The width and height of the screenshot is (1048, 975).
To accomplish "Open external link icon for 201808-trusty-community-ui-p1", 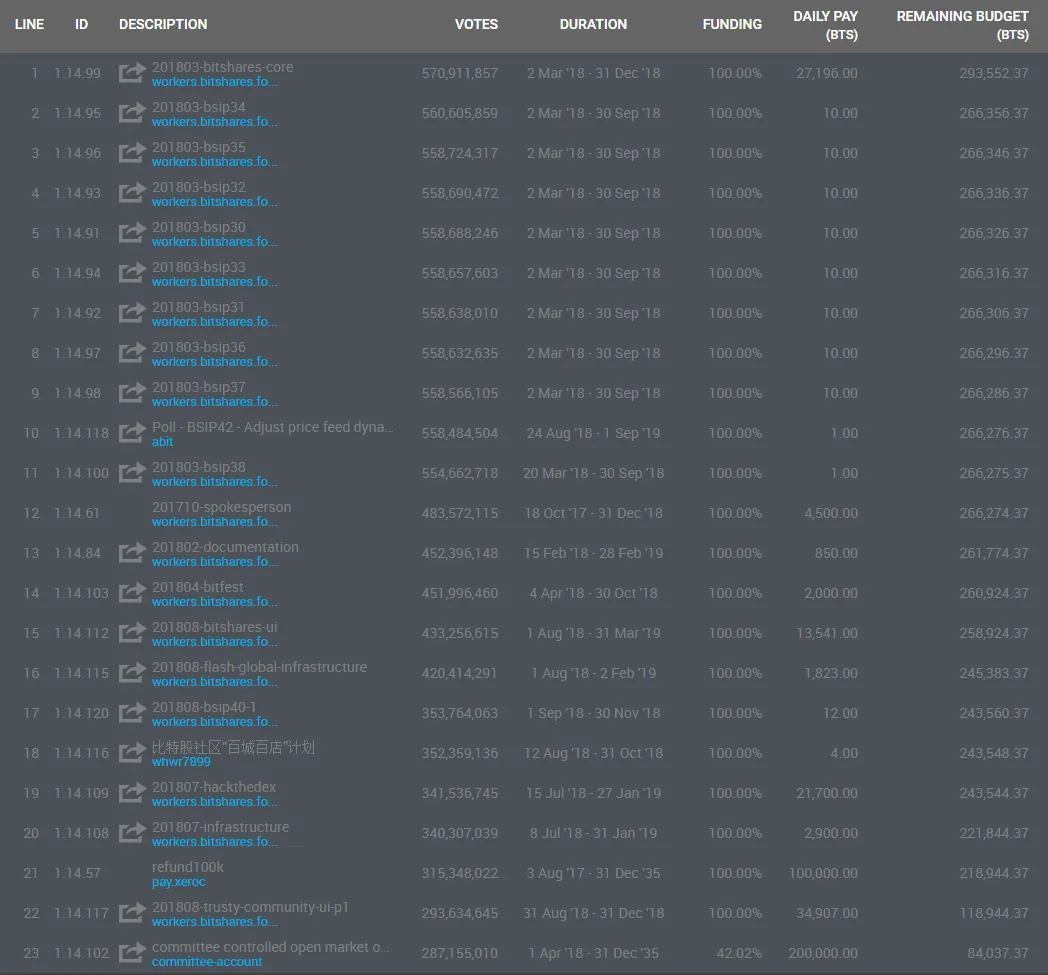I will pos(132,913).
